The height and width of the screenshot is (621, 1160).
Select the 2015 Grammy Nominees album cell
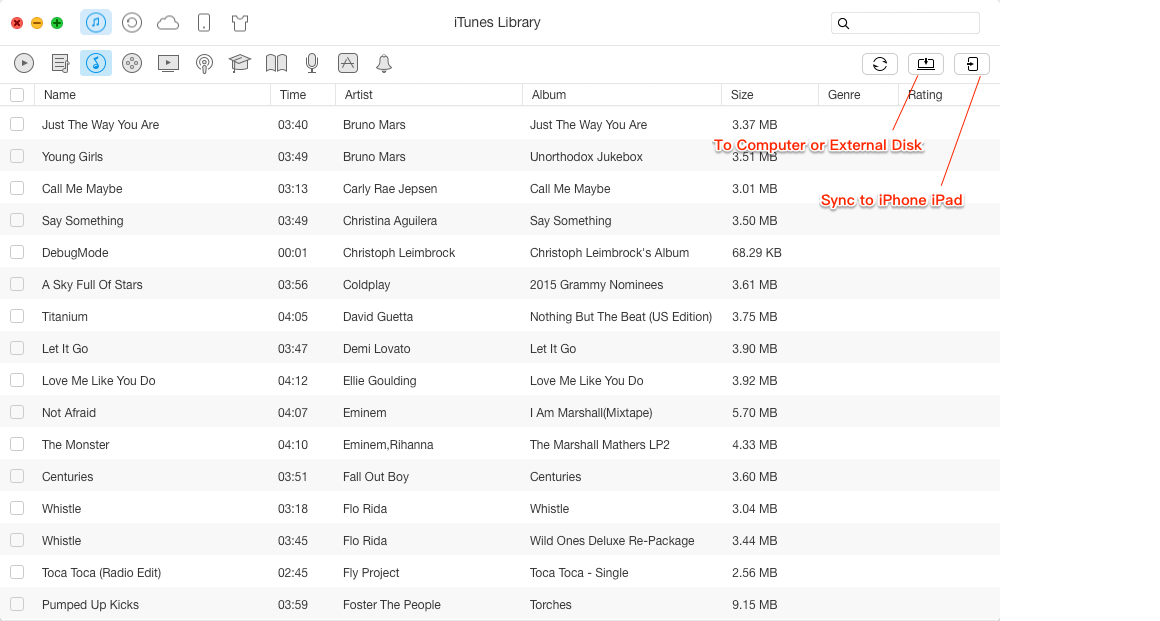coord(596,284)
